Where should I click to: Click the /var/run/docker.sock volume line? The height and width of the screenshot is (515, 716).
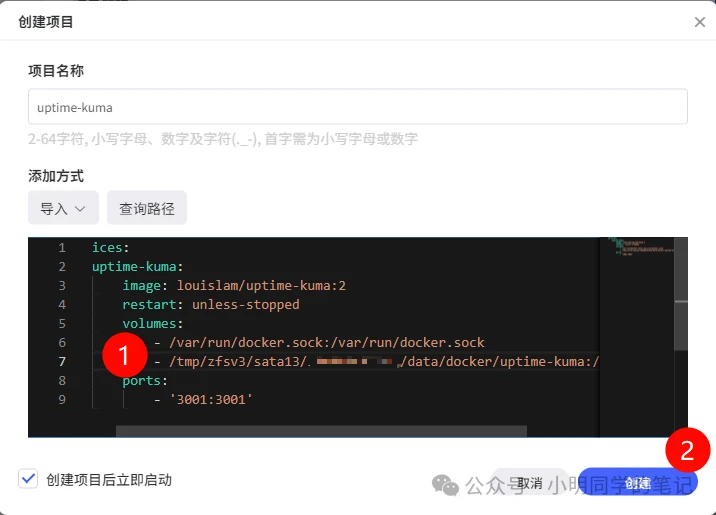click(x=319, y=342)
